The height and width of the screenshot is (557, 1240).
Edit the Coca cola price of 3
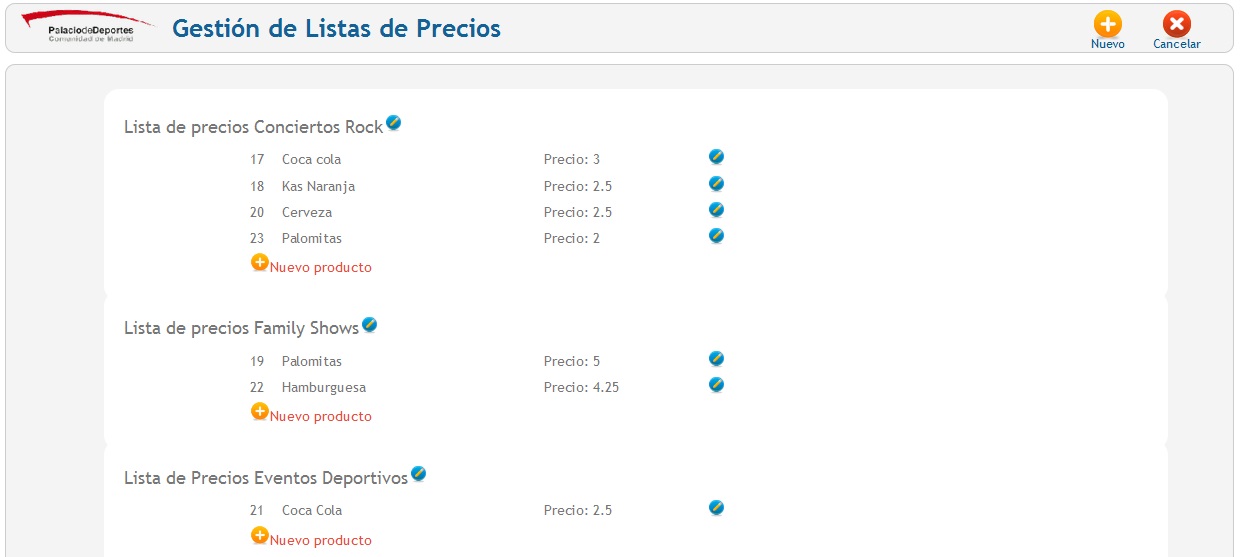(x=716, y=157)
